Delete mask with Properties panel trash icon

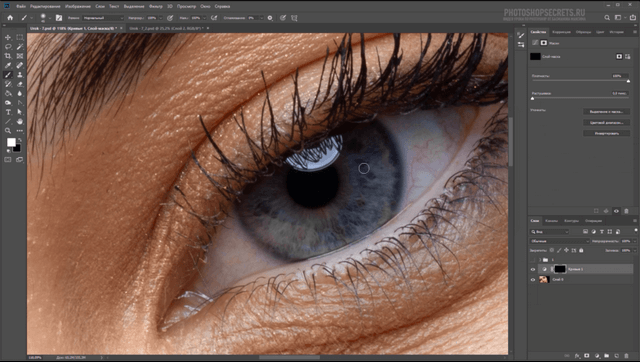(x=626, y=211)
